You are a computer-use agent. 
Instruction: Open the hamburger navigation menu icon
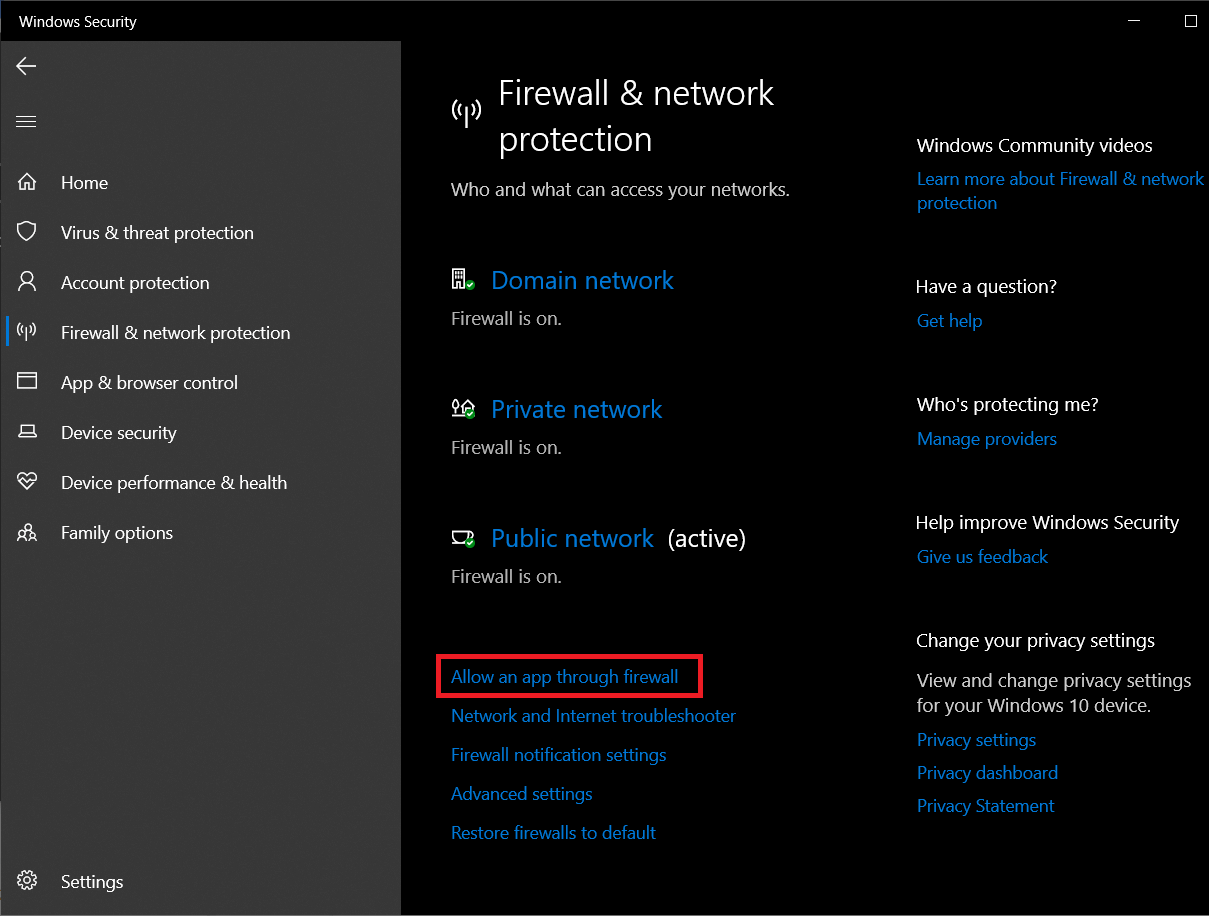[x=26, y=122]
